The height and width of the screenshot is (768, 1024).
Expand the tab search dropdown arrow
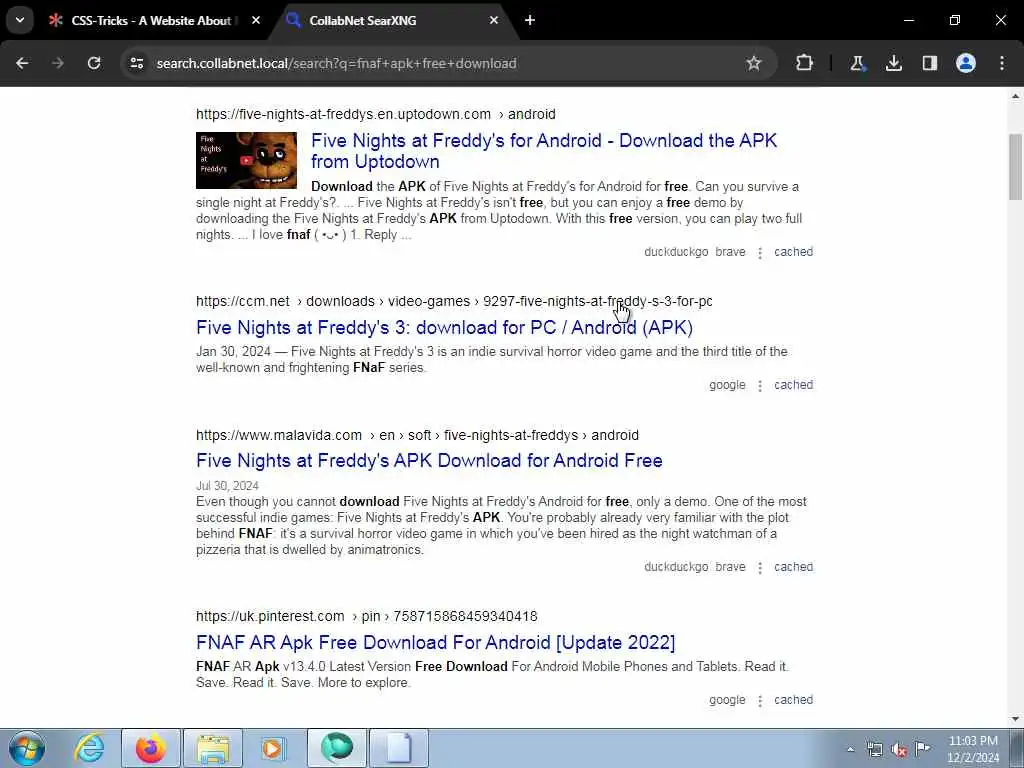pyautogui.click(x=20, y=20)
